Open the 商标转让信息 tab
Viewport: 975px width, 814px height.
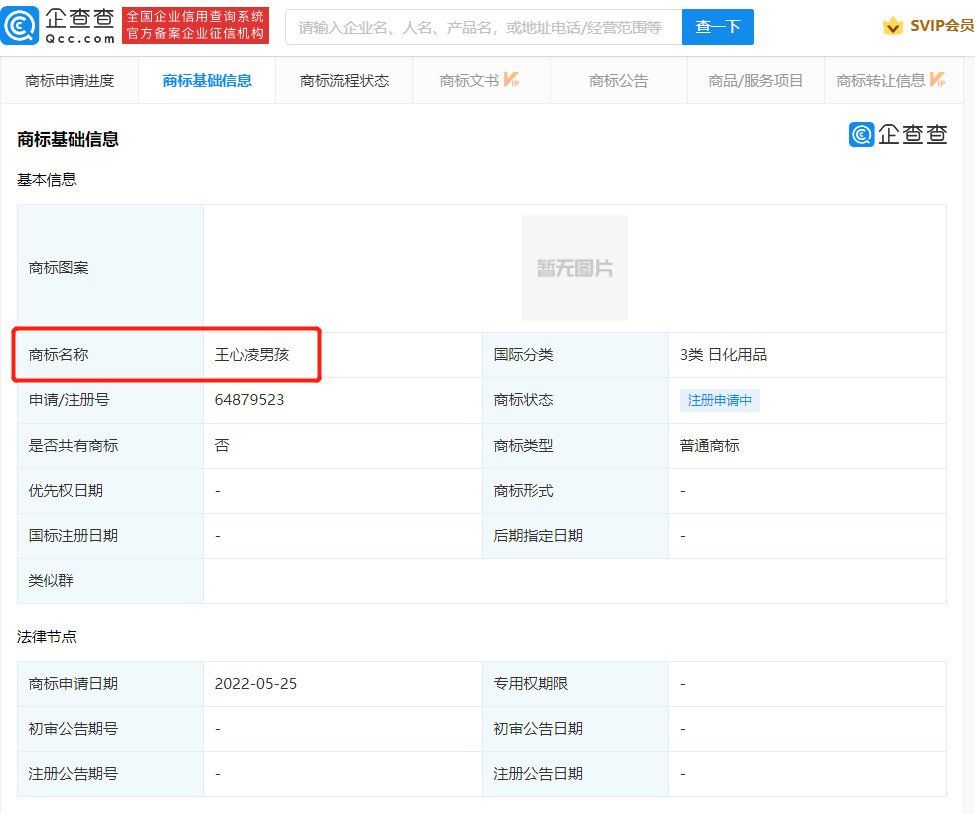click(893, 80)
